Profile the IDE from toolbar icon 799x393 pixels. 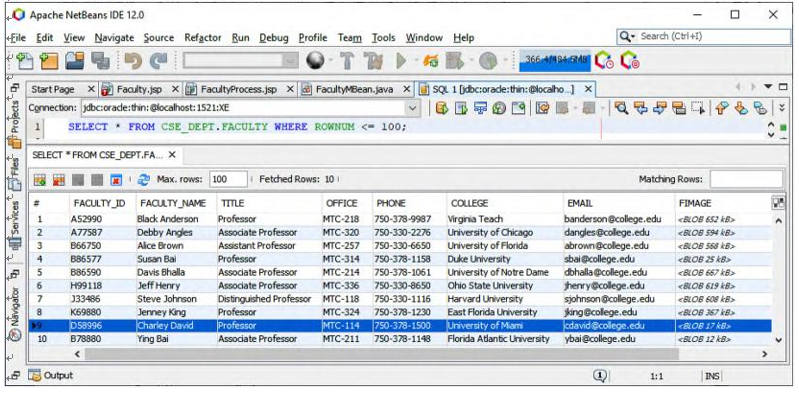604,61
